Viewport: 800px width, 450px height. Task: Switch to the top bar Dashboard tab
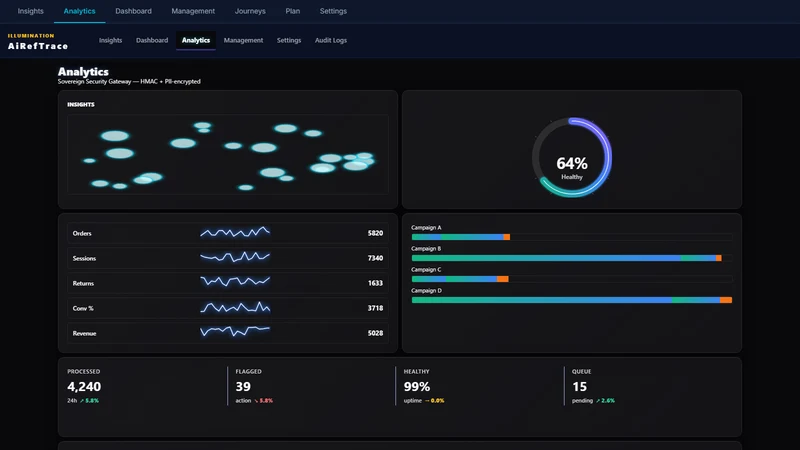[x=133, y=11]
